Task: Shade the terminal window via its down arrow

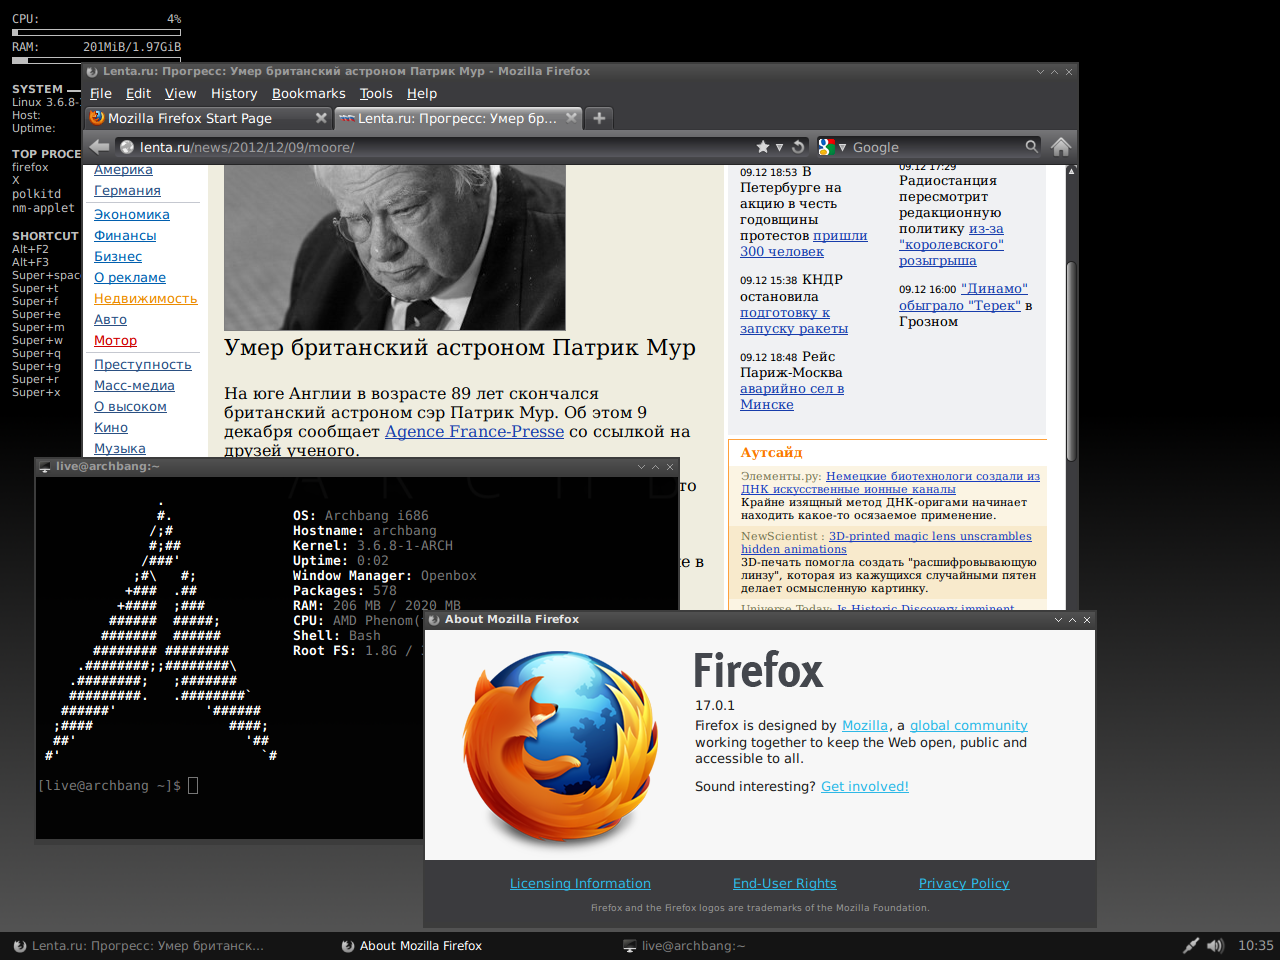Action: tap(641, 467)
